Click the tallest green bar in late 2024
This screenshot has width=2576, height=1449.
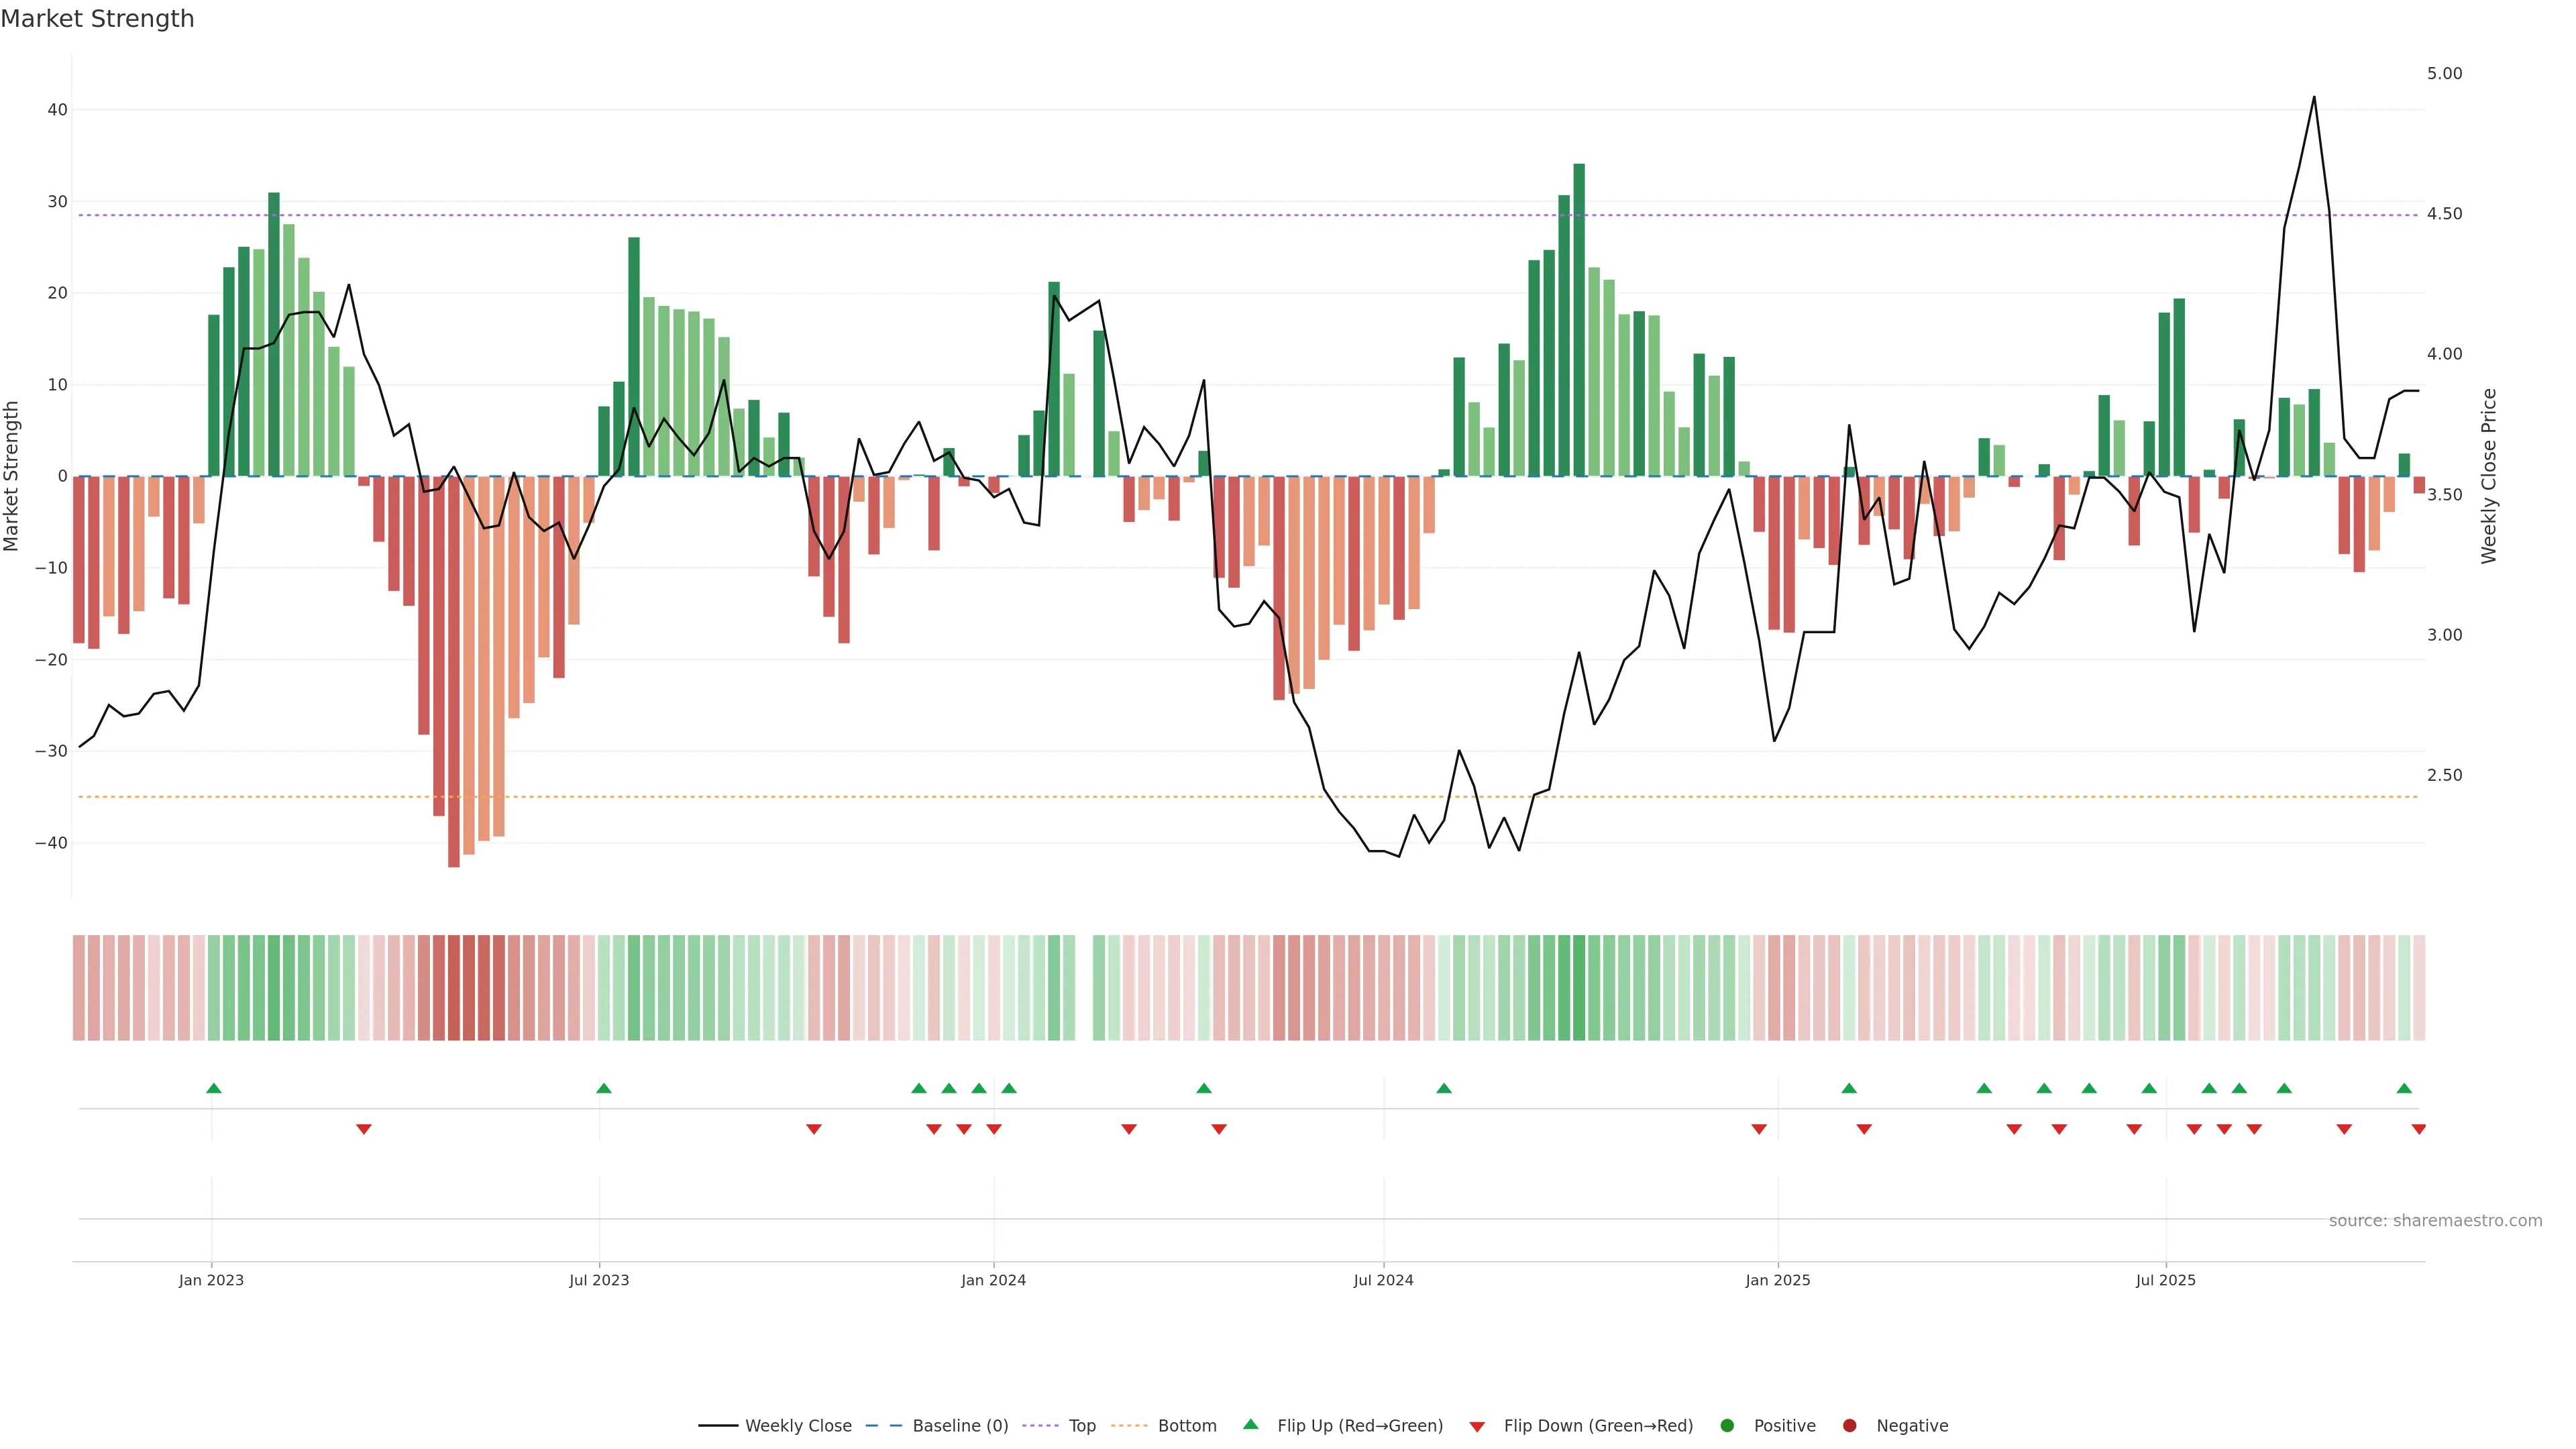pos(1579,320)
